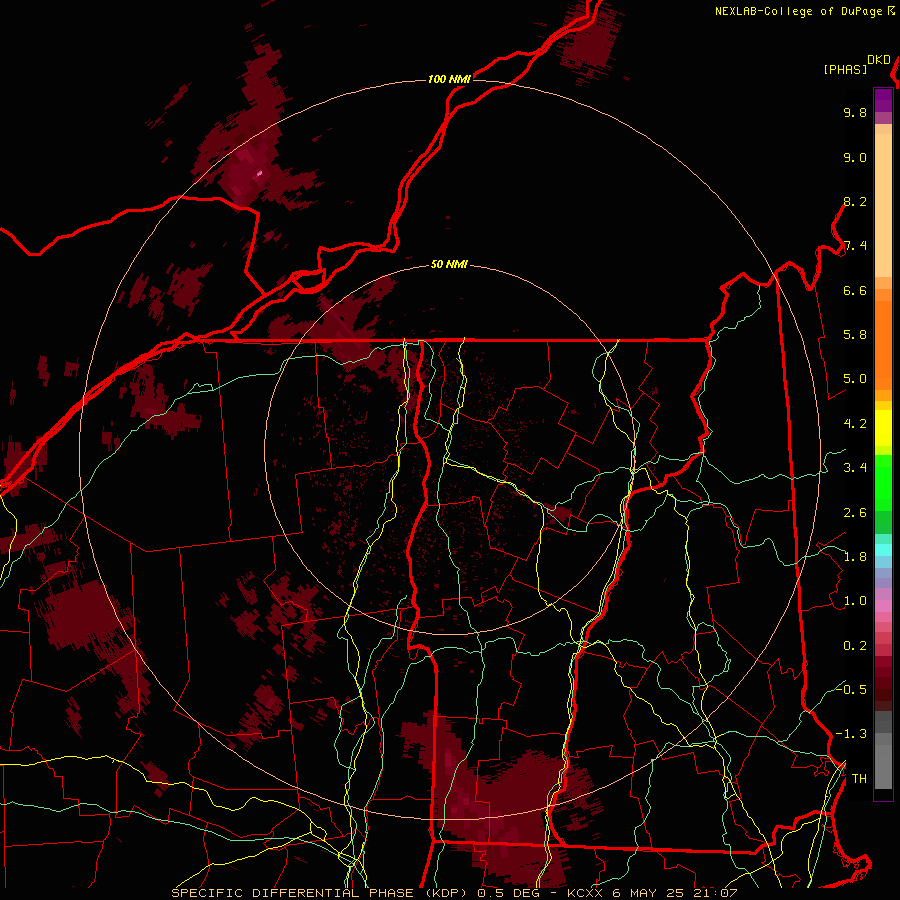This screenshot has width=900, height=900.
Task: Click the 2.6 value on the color scale
Action: (855, 513)
